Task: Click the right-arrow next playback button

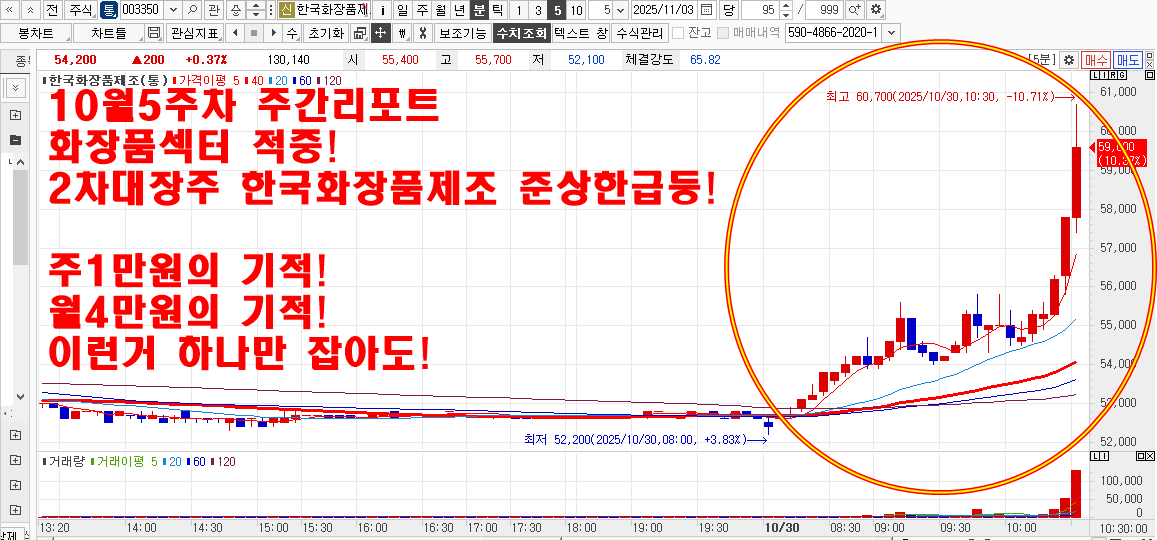Action: click(274, 32)
